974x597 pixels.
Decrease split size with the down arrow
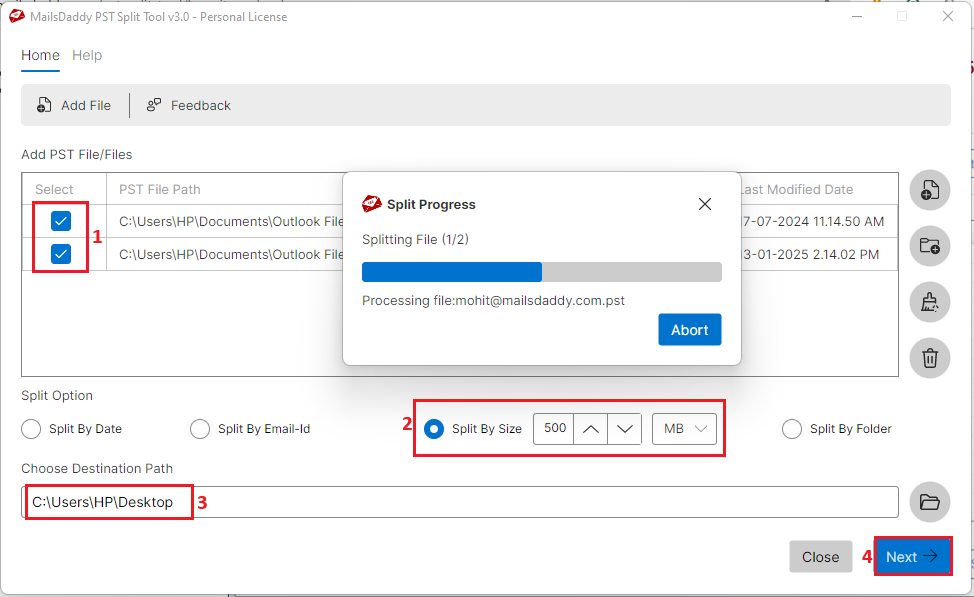point(625,429)
